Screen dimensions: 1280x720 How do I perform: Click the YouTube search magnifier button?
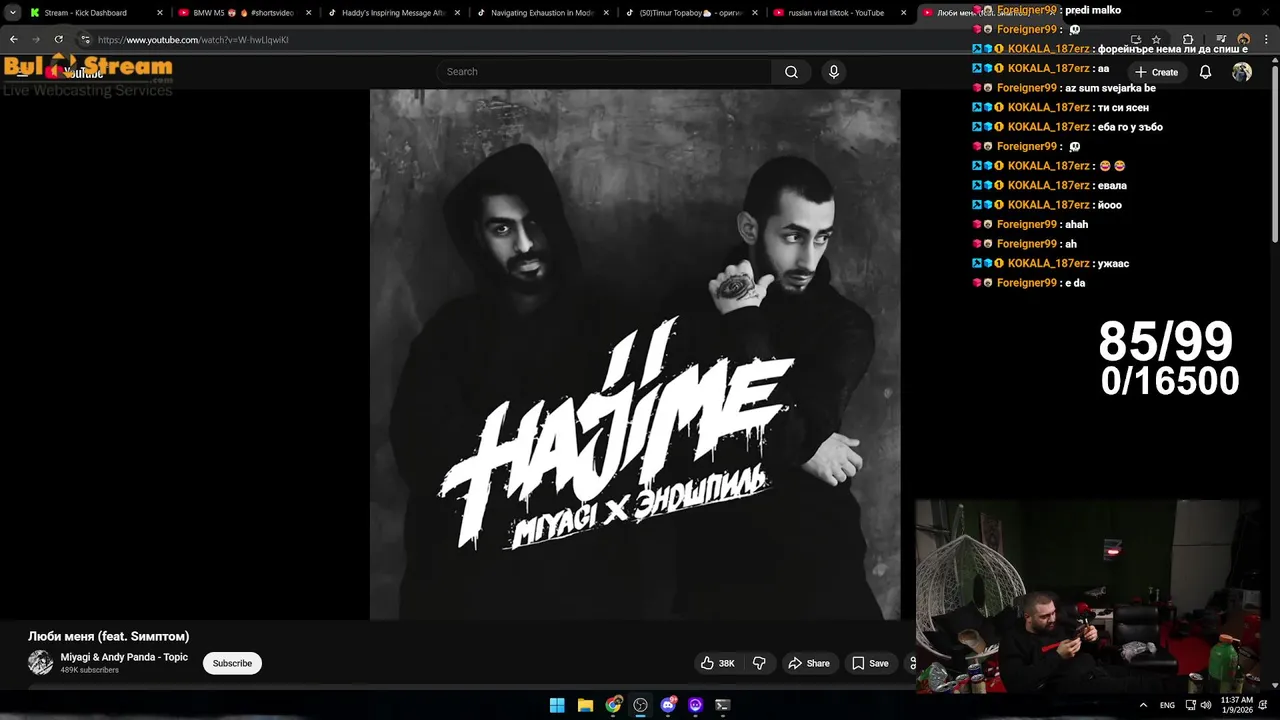pyautogui.click(x=791, y=72)
